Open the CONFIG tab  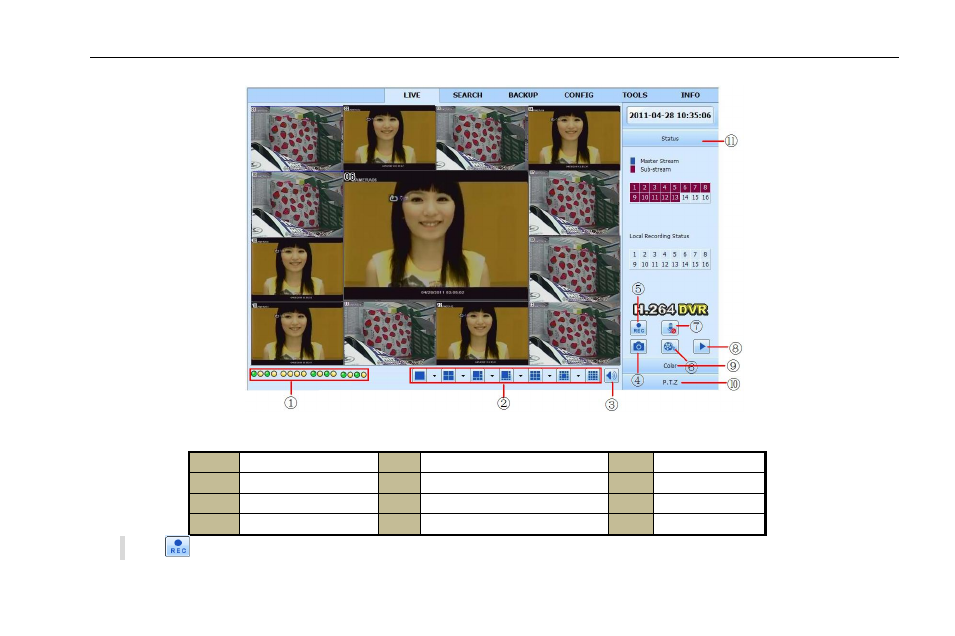point(579,95)
